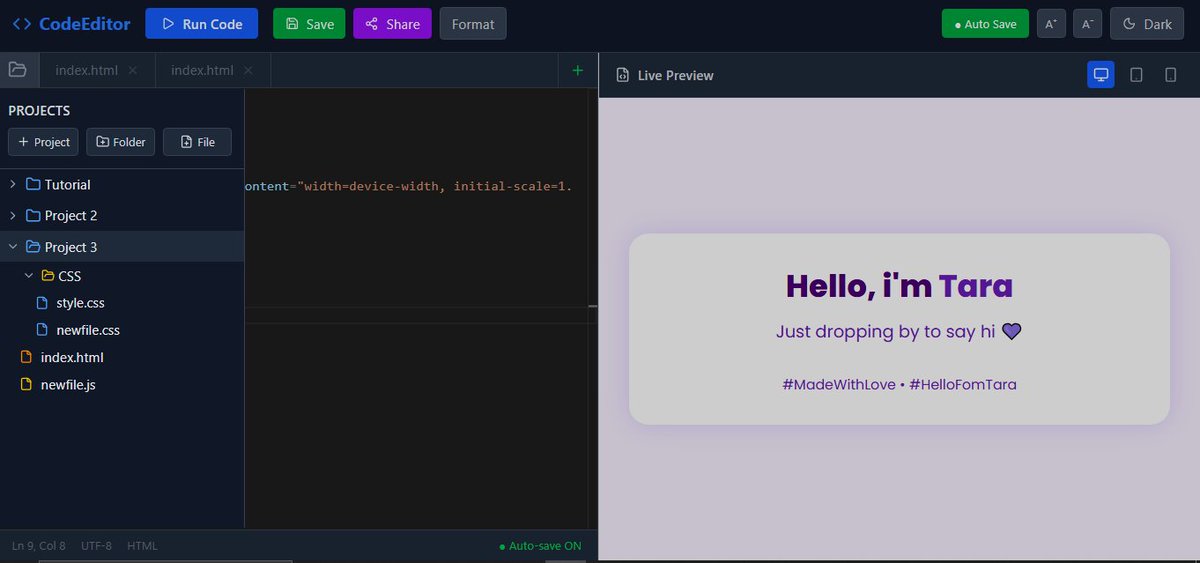Click the Tutorial folder icon
Image resolution: width=1200 pixels, height=563 pixels.
point(33,185)
